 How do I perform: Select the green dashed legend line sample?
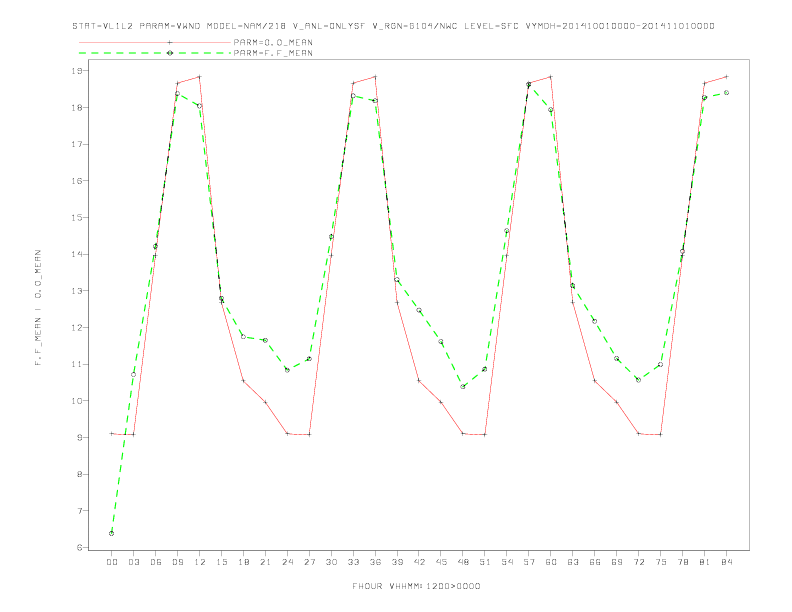[155, 53]
